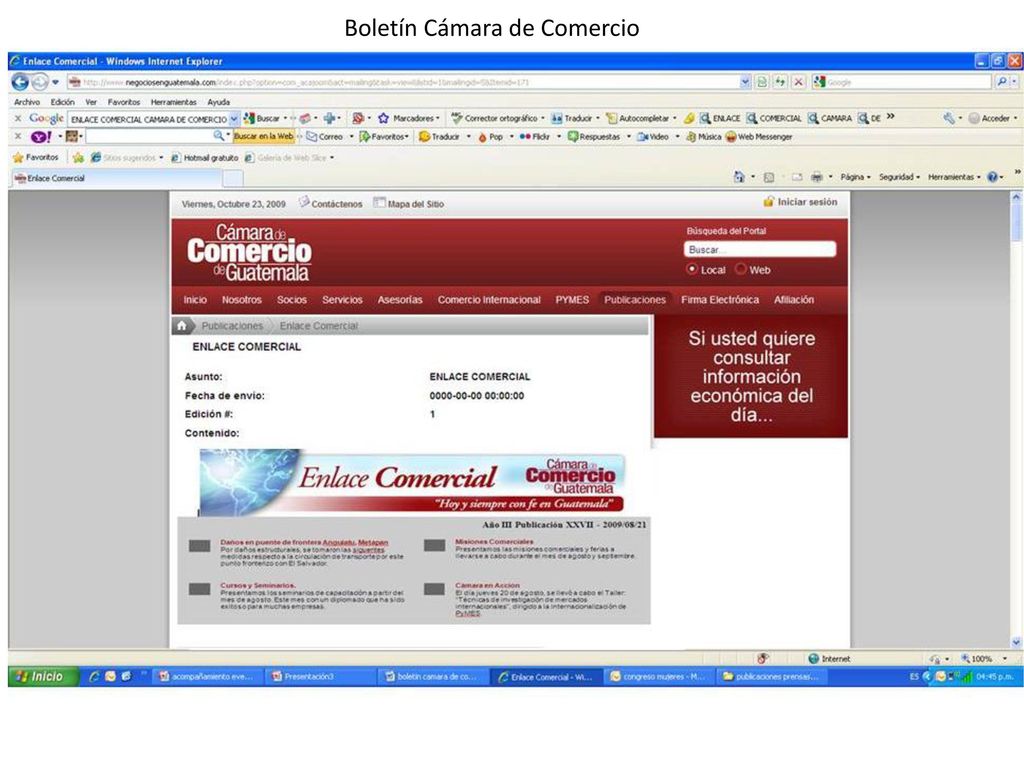Screen dimensions: 1024x768
Task: Click Flickr button on Yahoo toolbar
Action: (x=535, y=136)
